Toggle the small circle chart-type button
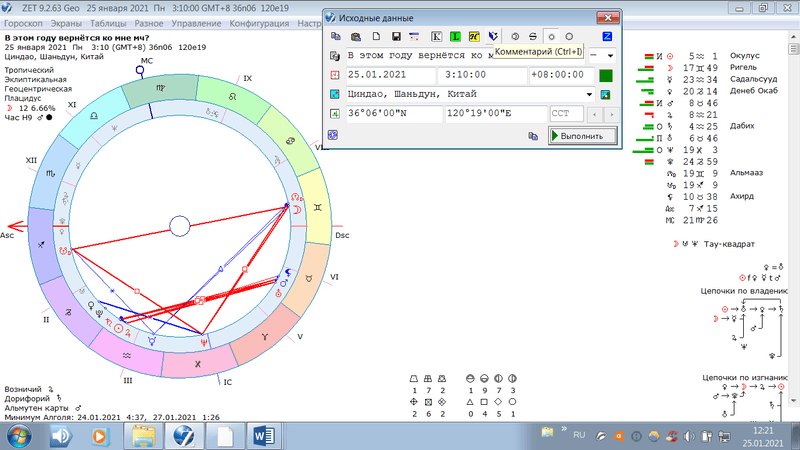 tap(551, 36)
